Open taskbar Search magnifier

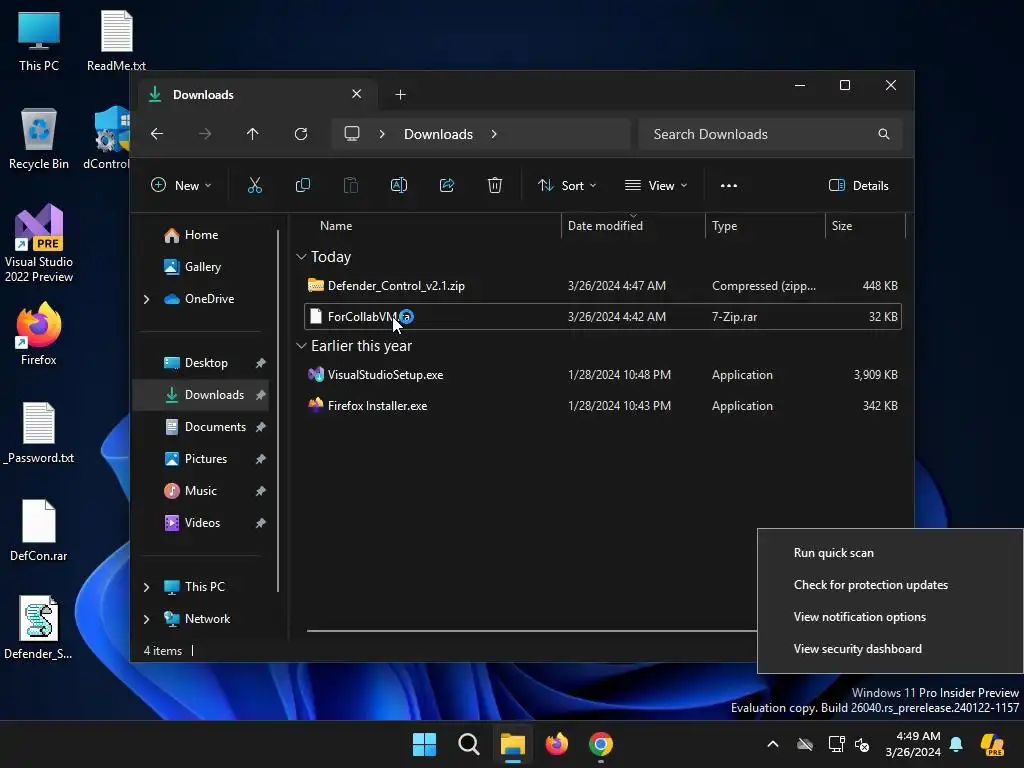click(x=469, y=744)
